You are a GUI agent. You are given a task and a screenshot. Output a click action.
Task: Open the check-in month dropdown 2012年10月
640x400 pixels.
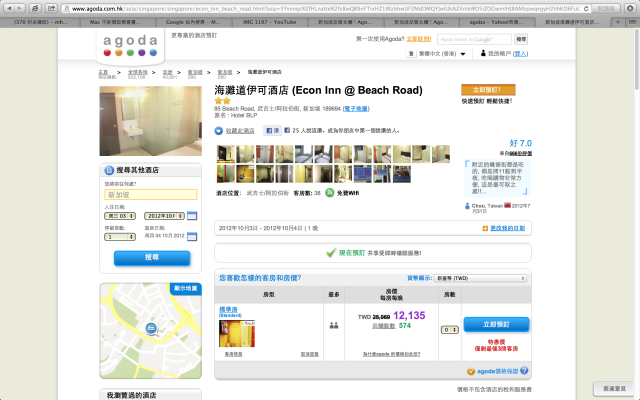click(164, 216)
